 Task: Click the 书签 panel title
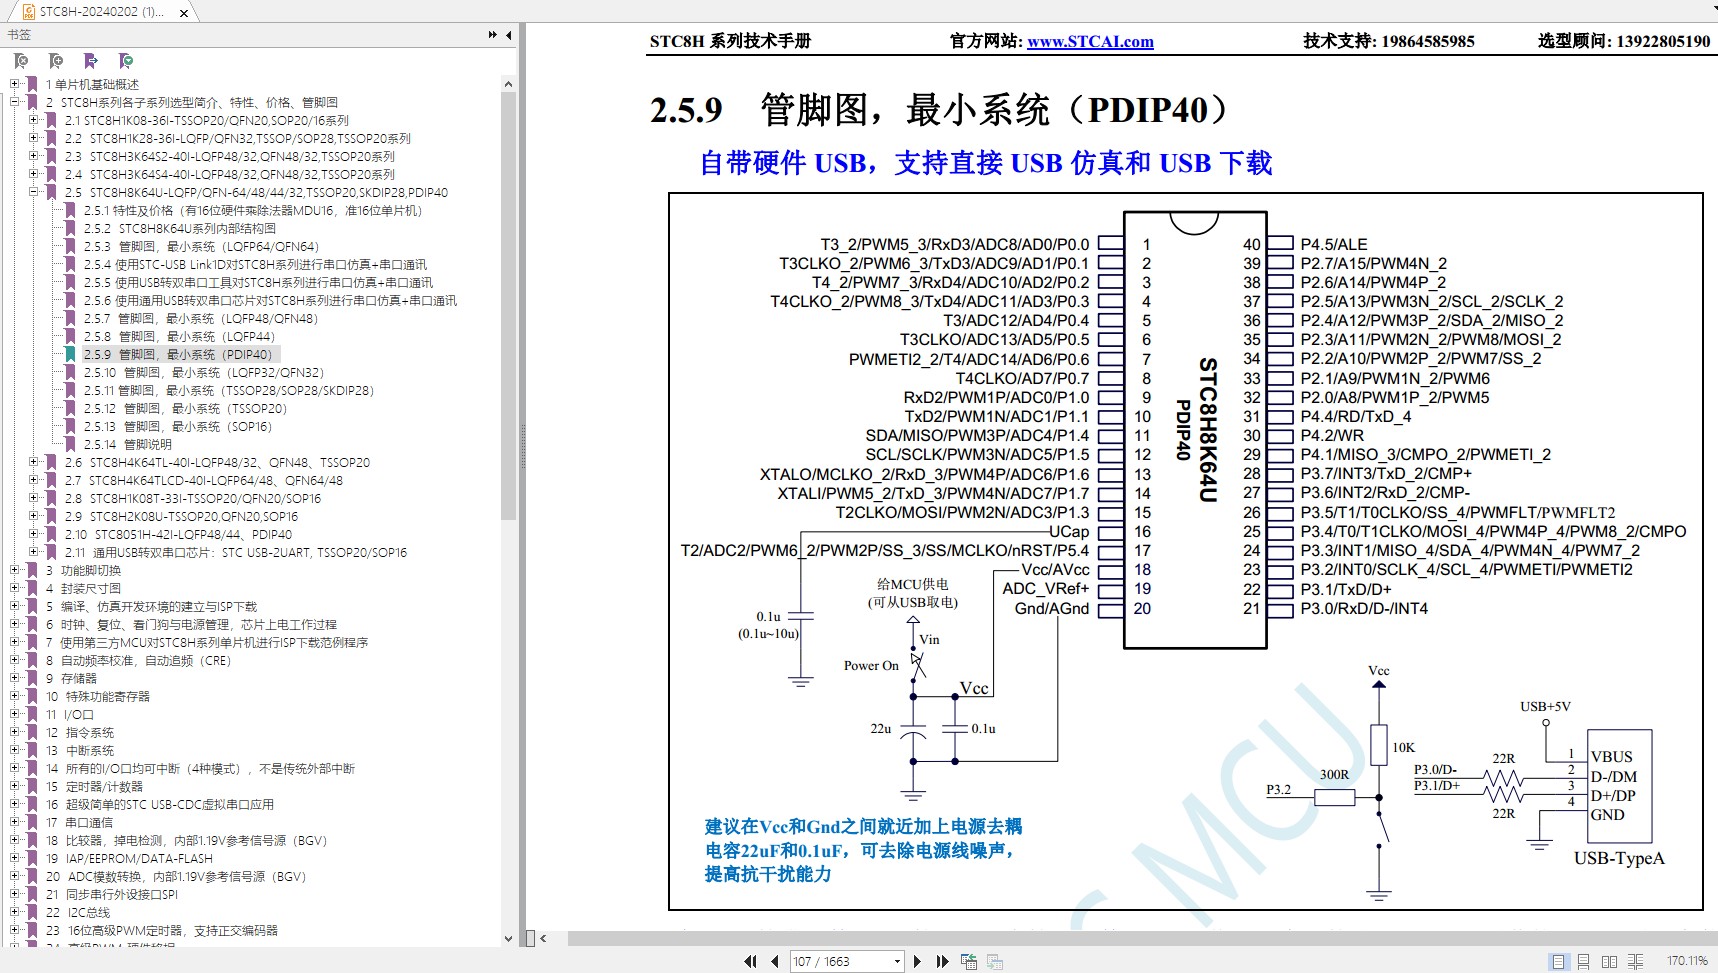[x=19, y=35]
